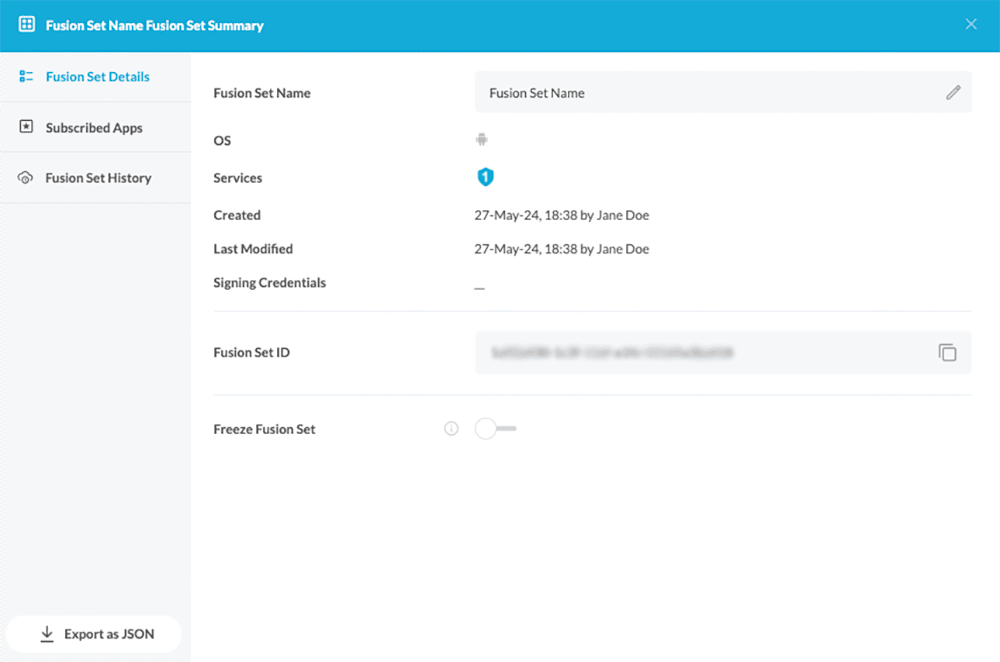Enable the Freeze Fusion Set toggle
Viewport: 1000px width, 662px height.
[x=494, y=429]
